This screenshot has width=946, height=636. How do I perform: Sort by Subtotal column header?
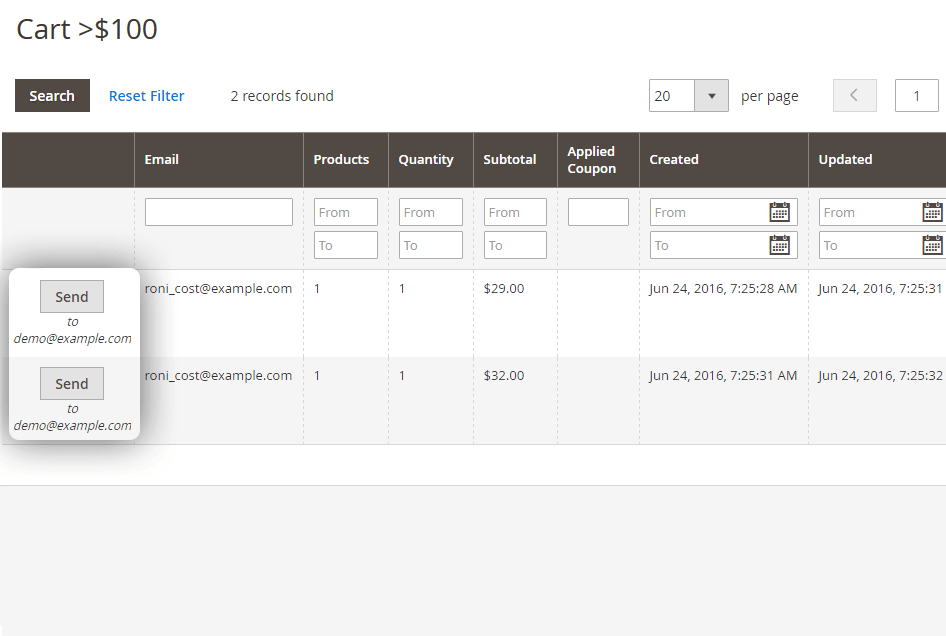click(515, 160)
